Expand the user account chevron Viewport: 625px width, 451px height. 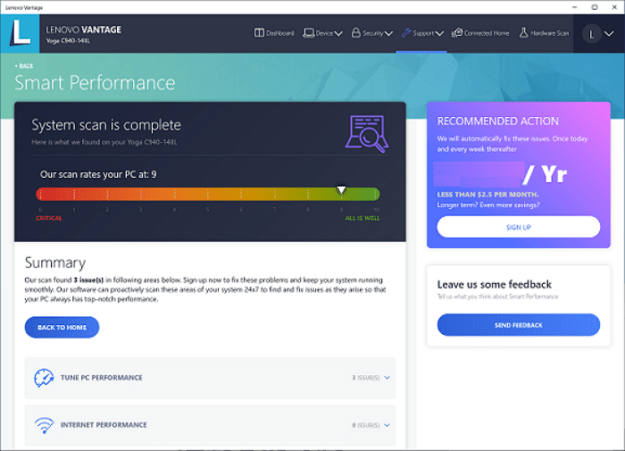pos(609,34)
